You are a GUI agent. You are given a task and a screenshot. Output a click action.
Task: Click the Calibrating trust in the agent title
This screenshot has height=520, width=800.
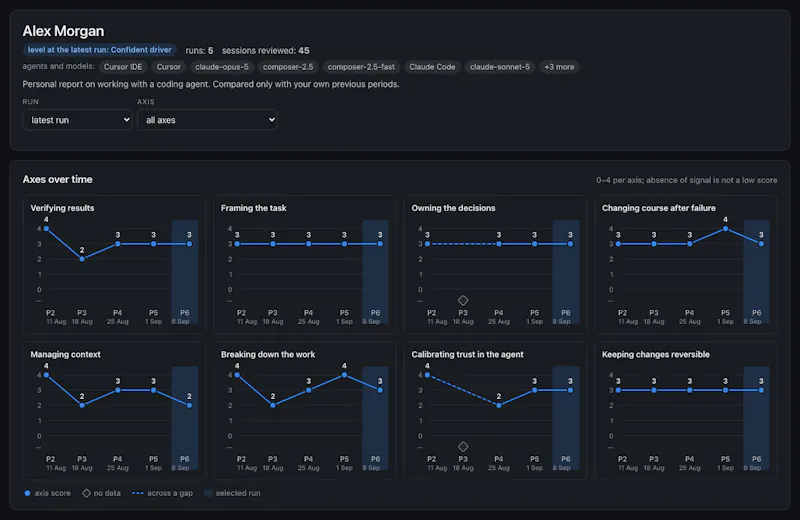(x=467, y=354)
